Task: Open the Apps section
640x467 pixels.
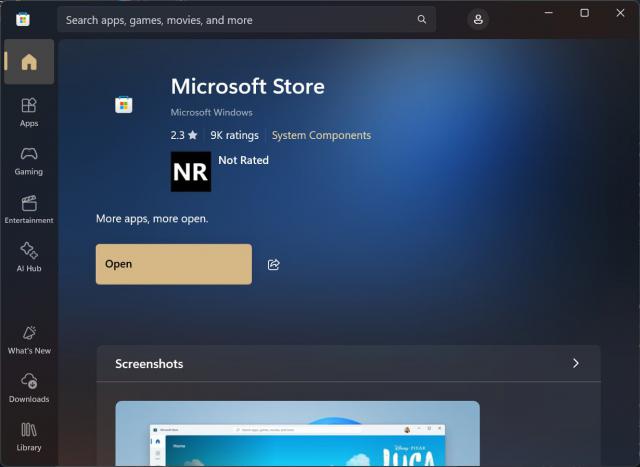Action: pyautogui.click(x=29, y=111)
